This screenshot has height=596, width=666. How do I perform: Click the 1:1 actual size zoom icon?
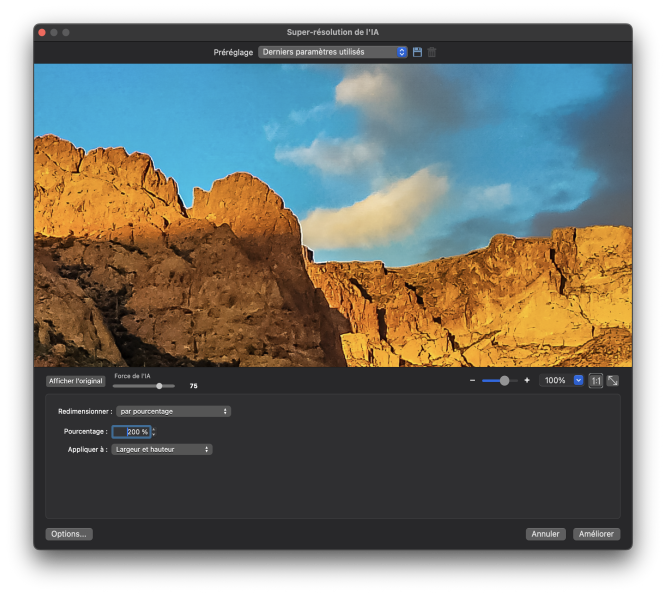[x=596, y=381]
